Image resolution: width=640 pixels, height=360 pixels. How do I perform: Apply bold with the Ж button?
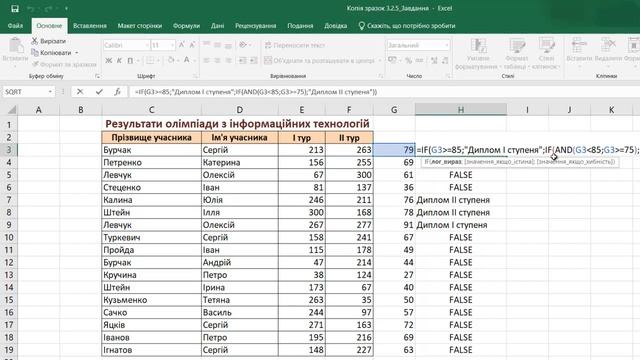tap(109, 60)
